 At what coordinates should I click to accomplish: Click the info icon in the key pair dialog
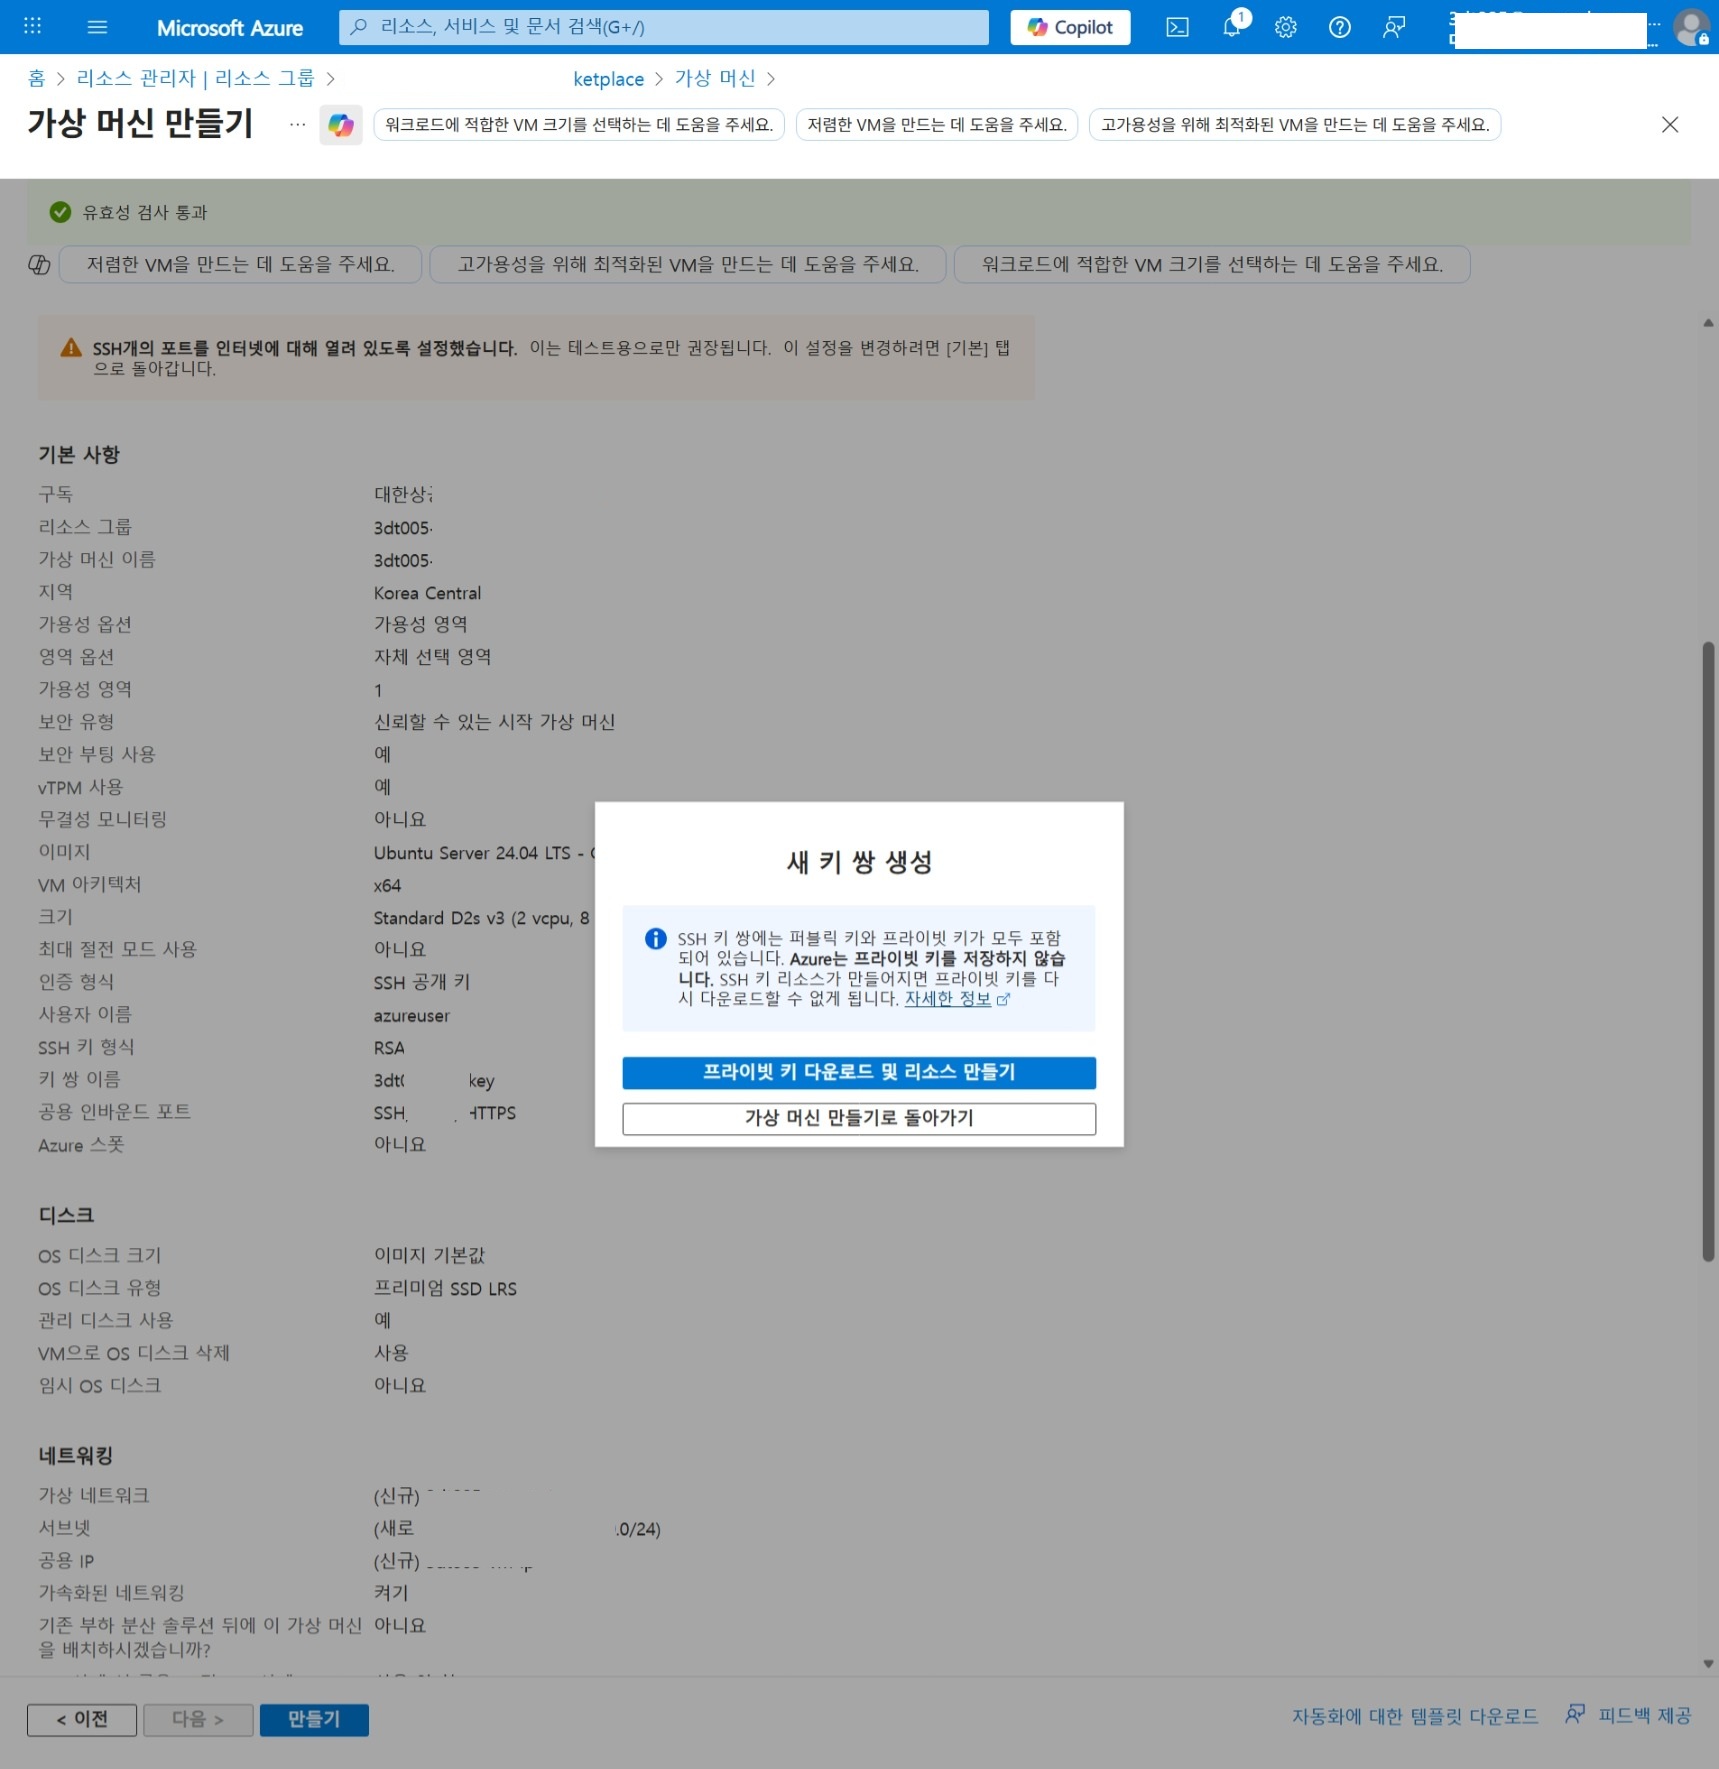tap(655, 938)
